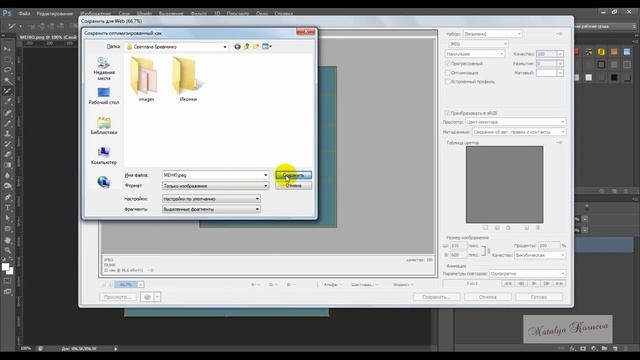Create a new folder
Screen dimensions: 640x360
tap(256, 47)
